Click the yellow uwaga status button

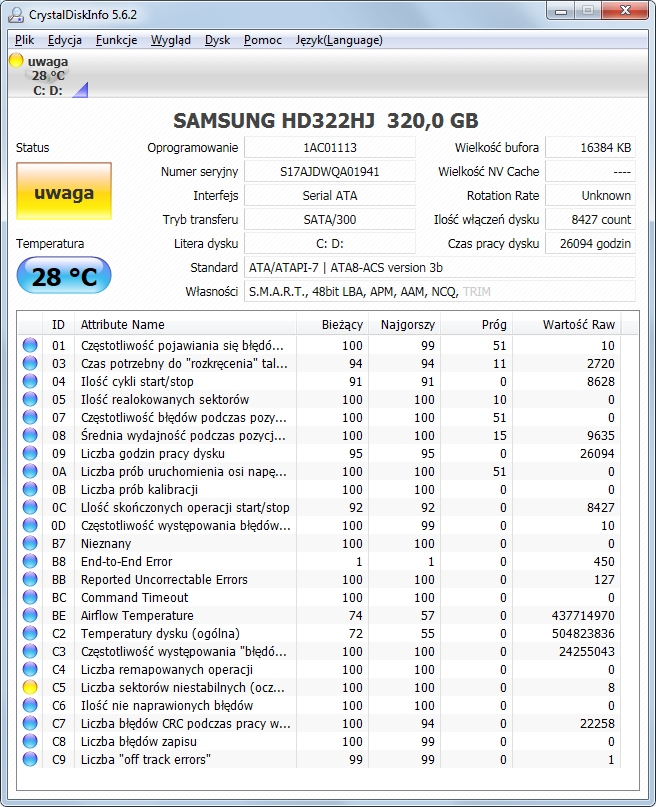tap(64, 191)
